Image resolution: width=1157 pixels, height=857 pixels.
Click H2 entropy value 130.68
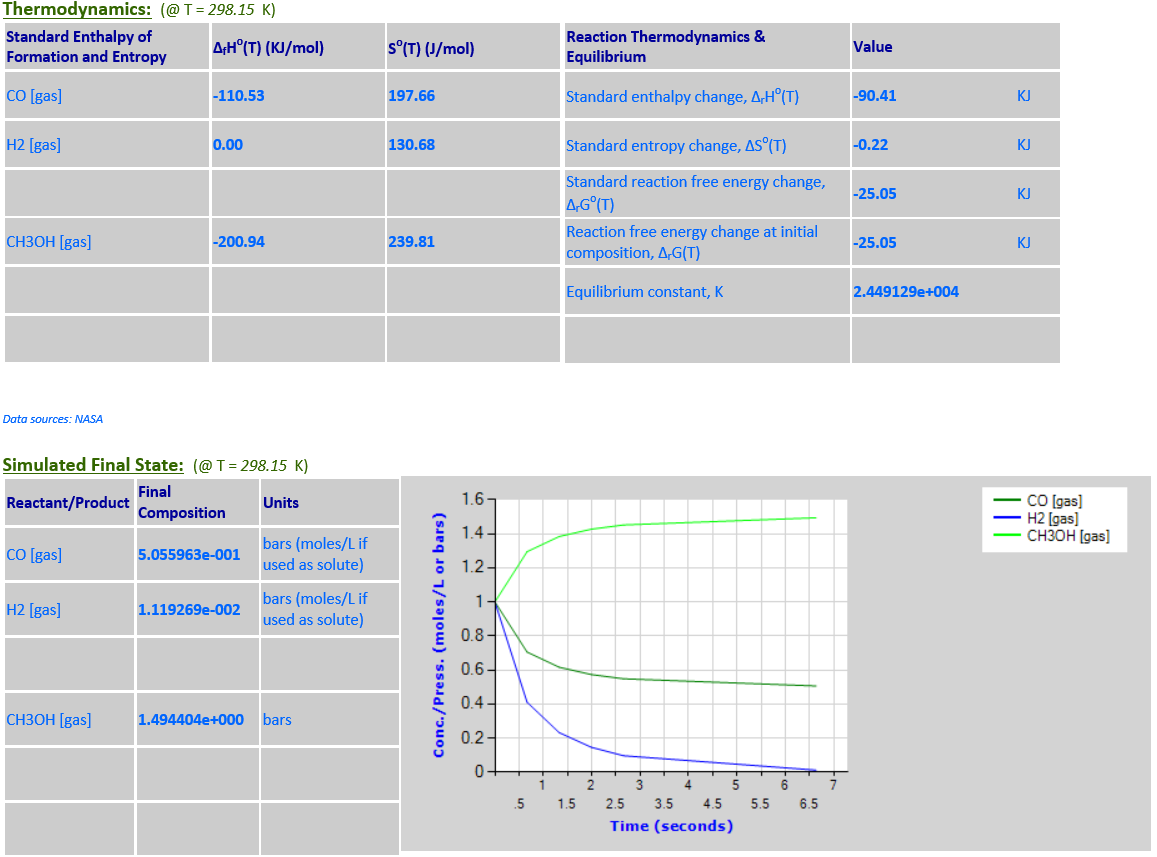tap(411, 145)
